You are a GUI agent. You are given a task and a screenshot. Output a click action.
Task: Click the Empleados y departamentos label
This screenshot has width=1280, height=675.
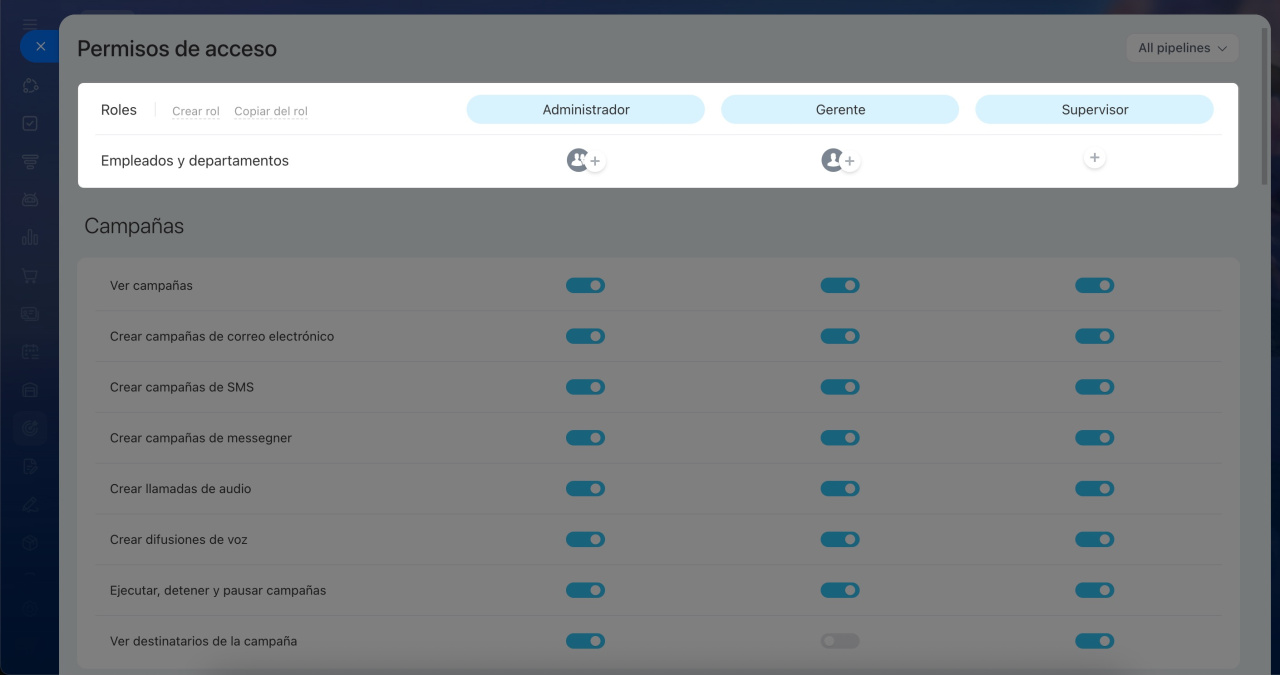[x=195, y=161]
